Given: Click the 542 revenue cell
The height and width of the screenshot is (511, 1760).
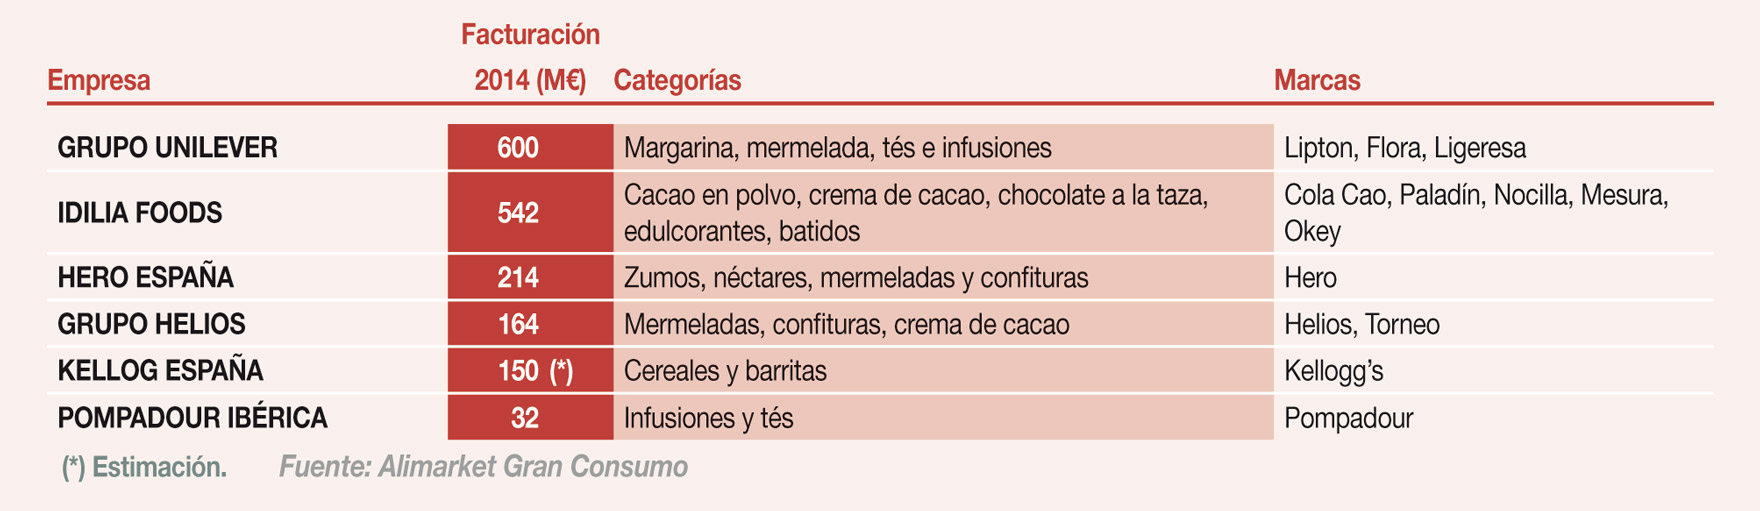Looking at the screenshot, I should click(x=518, y=213).
